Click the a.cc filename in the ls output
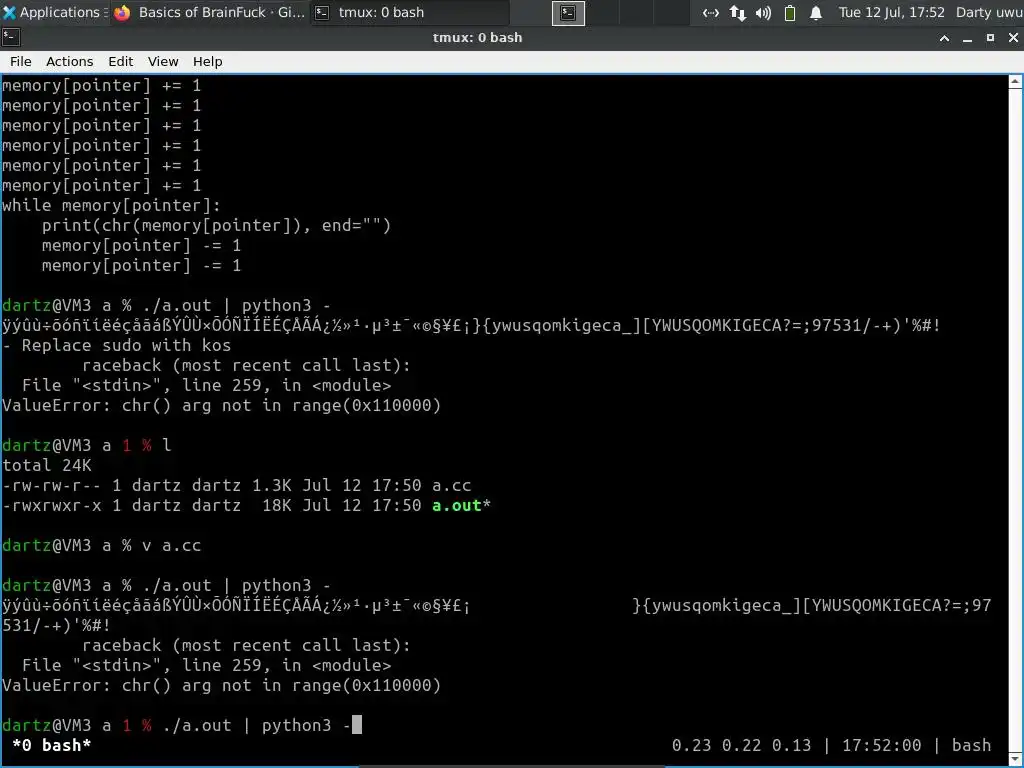The width and height of the screenshot is (1024, 768). click(x=451, y=485)
